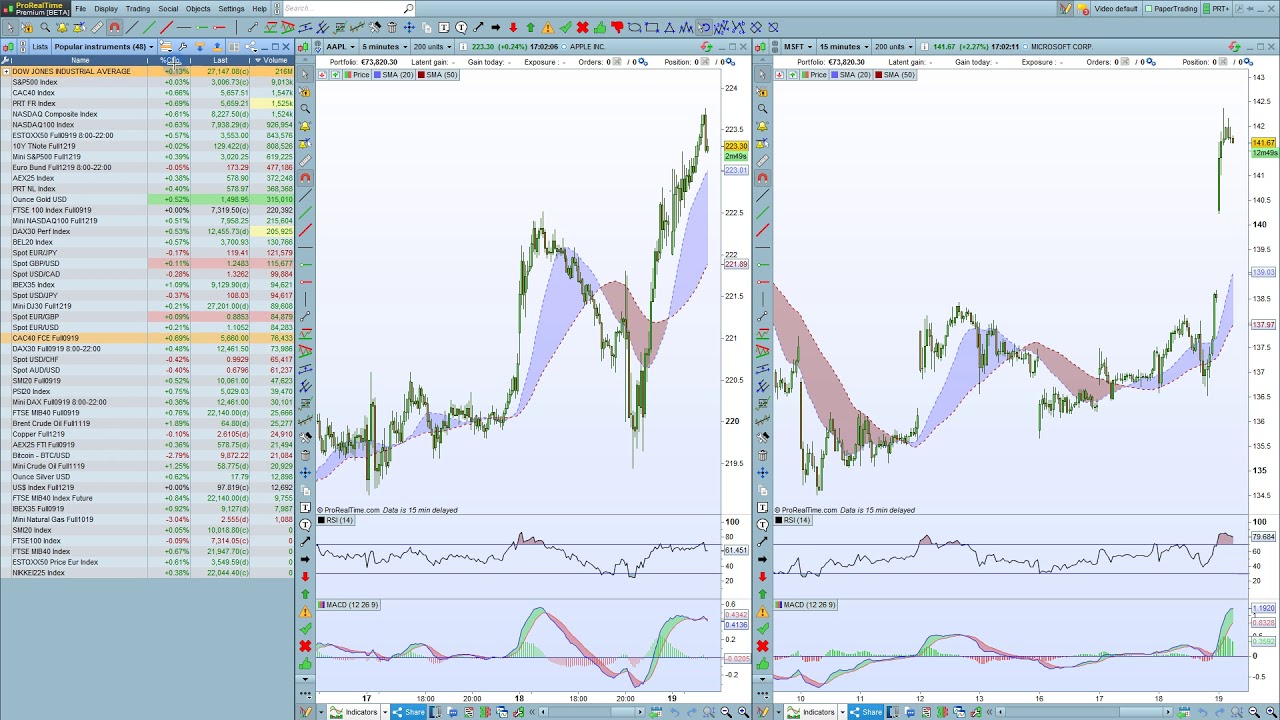1280x720 pixels.
Task: Toggle the PaperTrading checkbox
Action: point(1149,9)
